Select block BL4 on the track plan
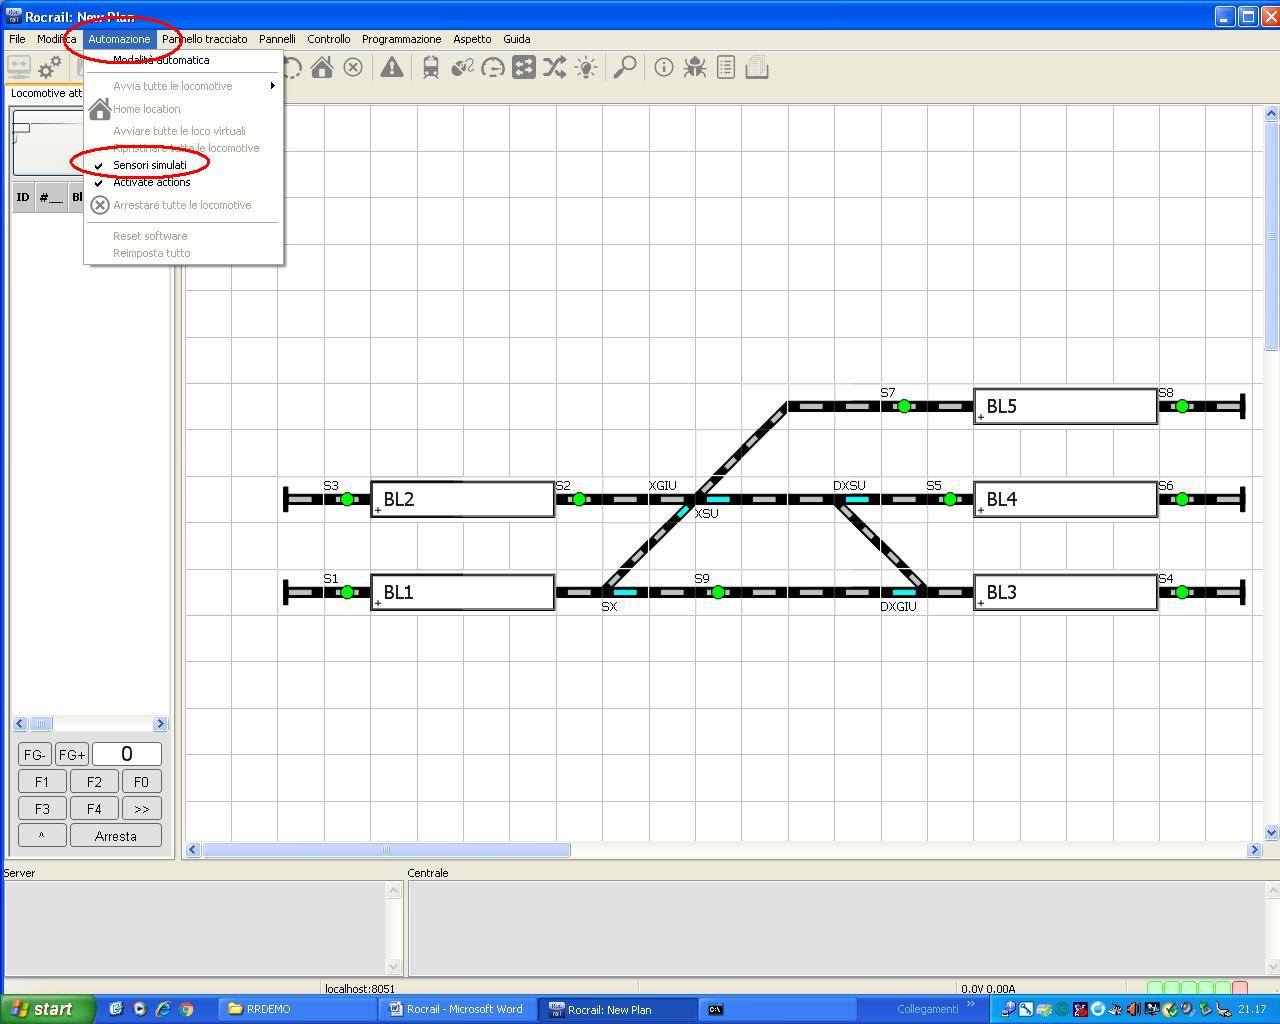This screenshot has width=1280, height=1024. coord(1066,499)
